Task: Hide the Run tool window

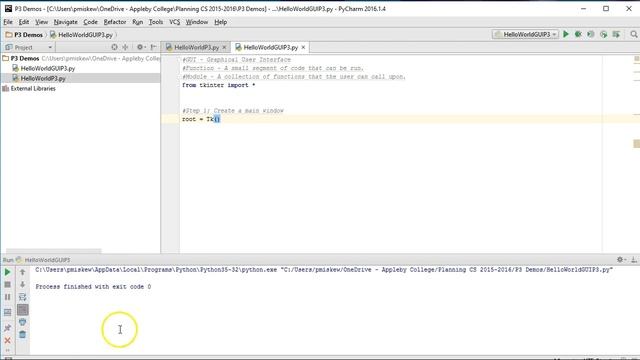Action: [x=634, y=260]
